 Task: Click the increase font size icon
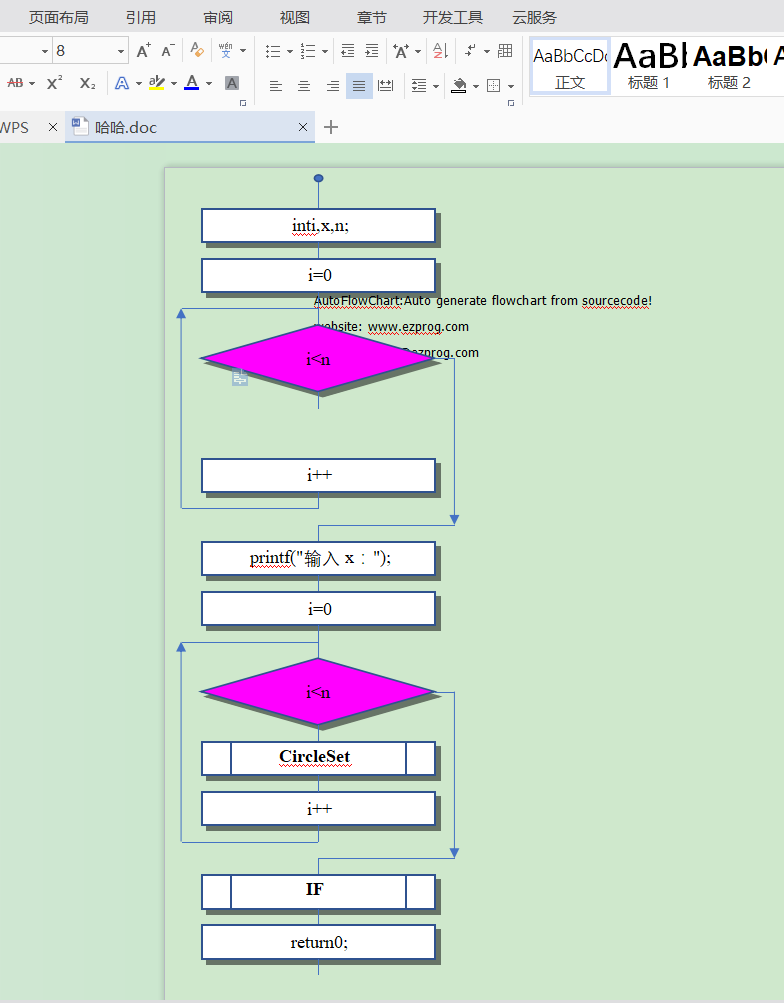143,51
